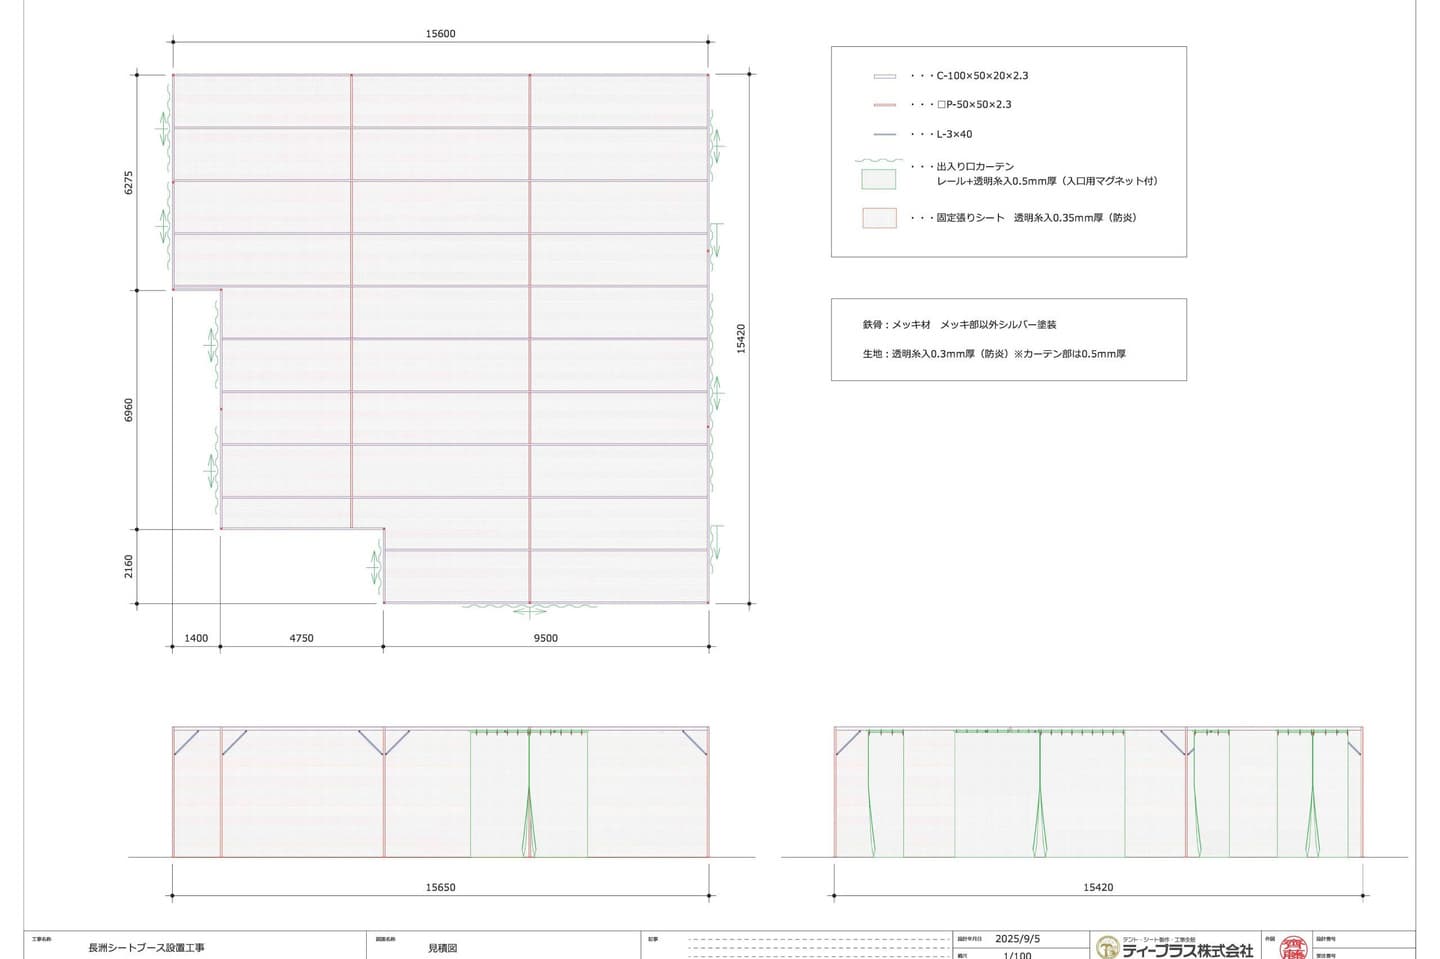Select the 15600 top width dimension

(x=440, y=34)
